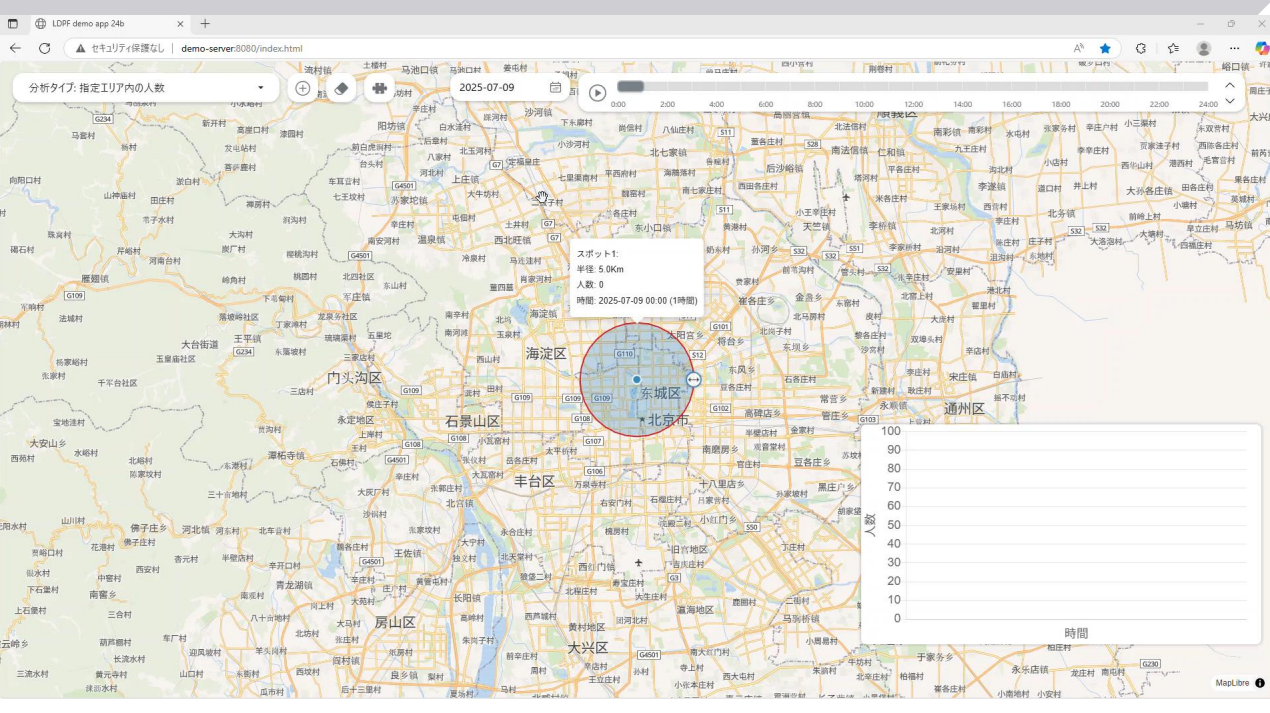Click the browser refresh icon
The width and height of the screenshot is (1270, 713).
coord(44,48)
